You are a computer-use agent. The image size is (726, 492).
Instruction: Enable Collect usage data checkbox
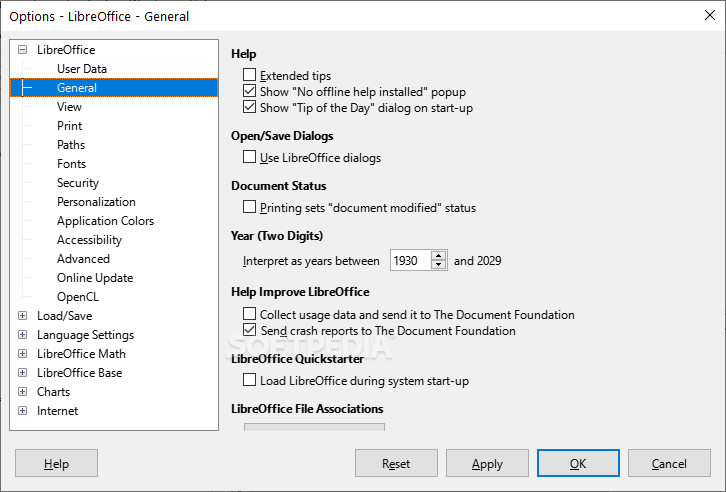(x=249, y=314)
